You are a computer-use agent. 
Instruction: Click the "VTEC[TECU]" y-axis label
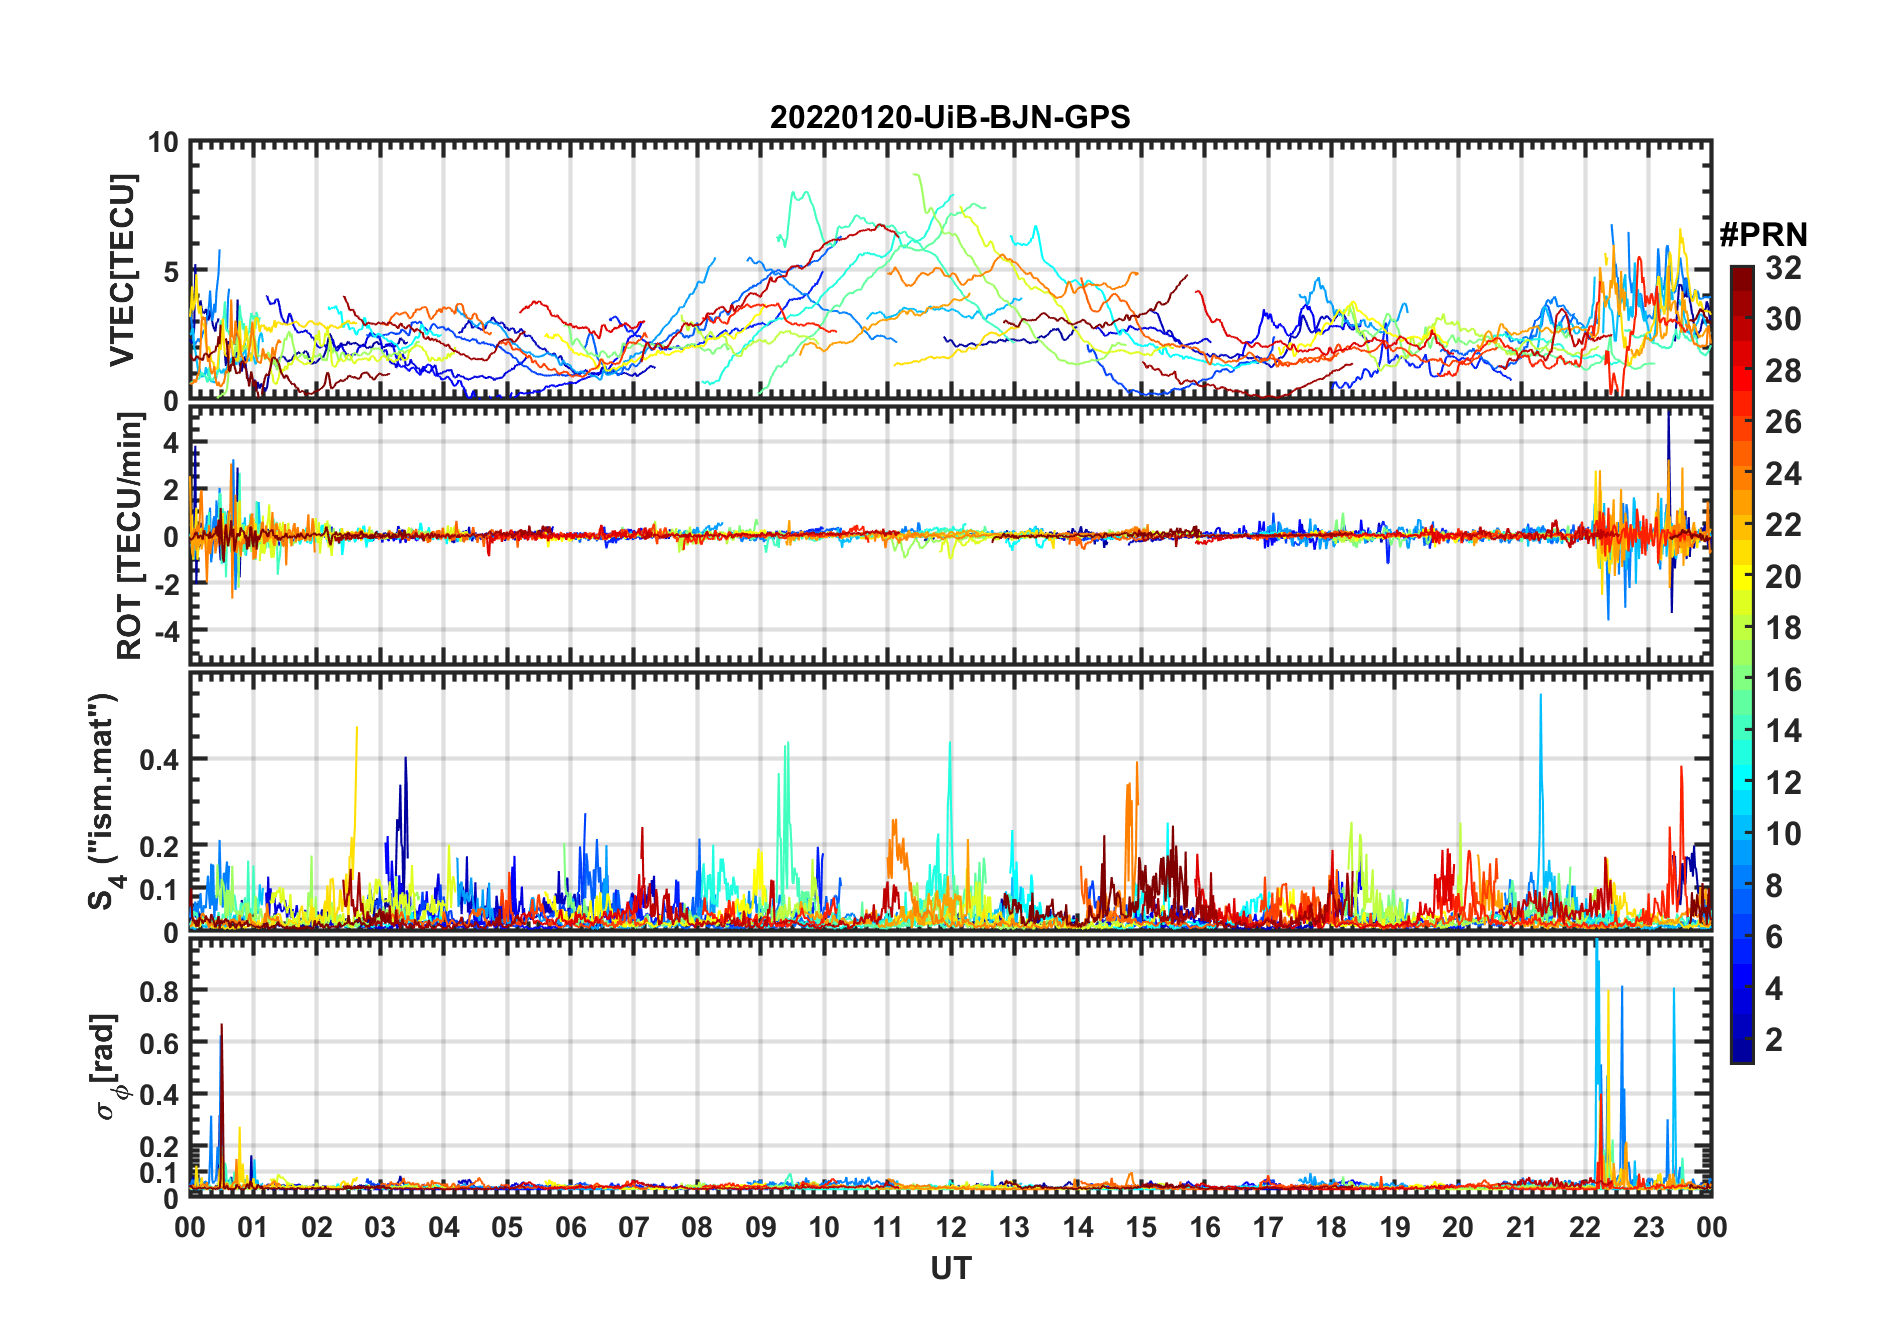tap(122, 271)
